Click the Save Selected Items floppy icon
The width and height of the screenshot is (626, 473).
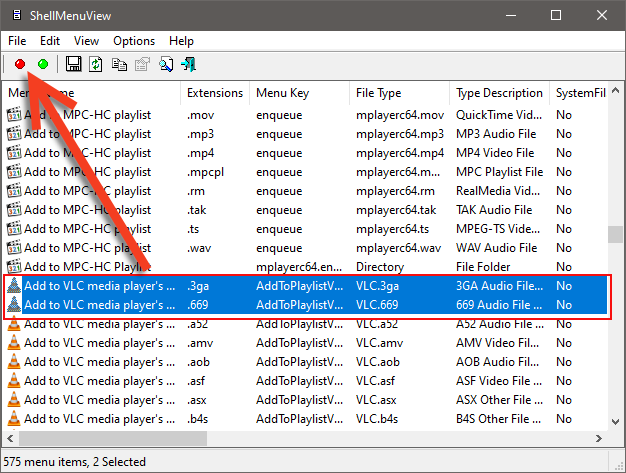point(73,64)
